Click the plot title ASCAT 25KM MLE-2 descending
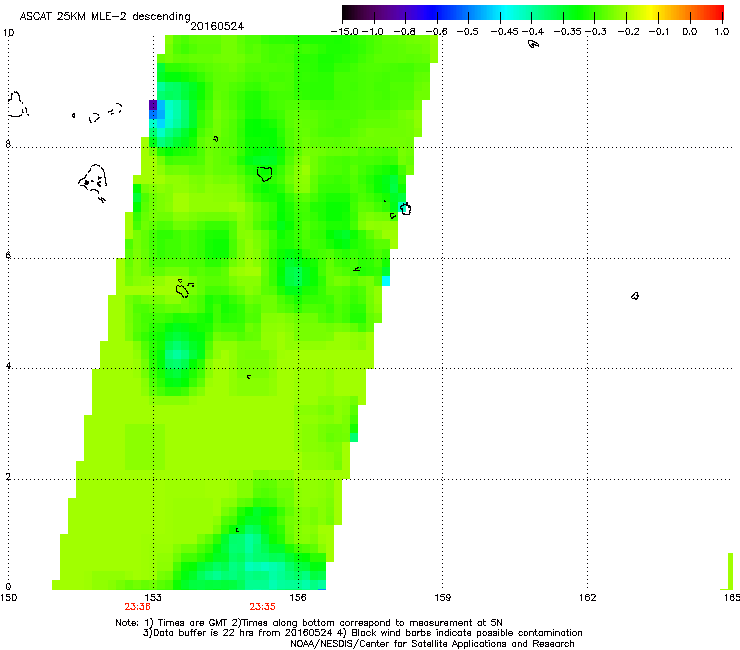 pos(105,16)
